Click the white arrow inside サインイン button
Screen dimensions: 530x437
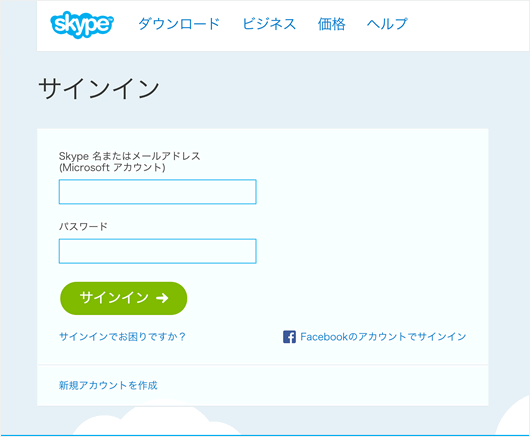coord(162,298)
